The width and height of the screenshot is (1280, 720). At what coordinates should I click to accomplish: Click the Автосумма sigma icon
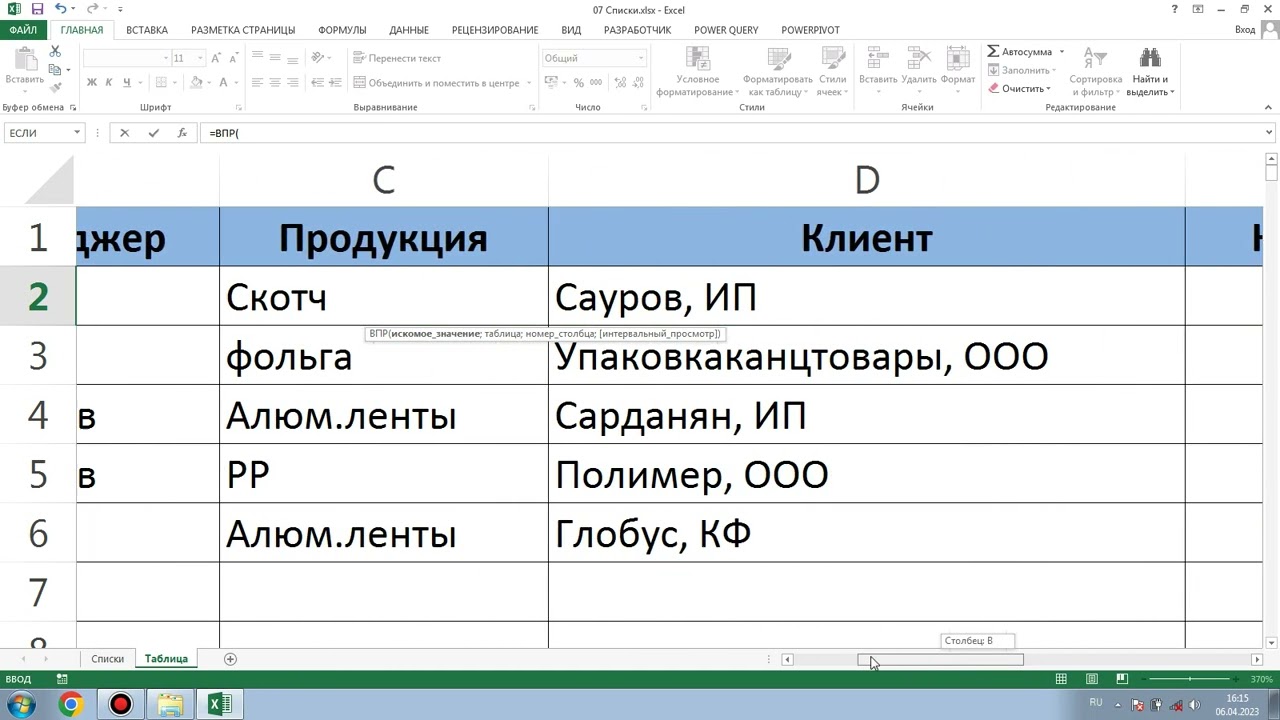(993, 52)
